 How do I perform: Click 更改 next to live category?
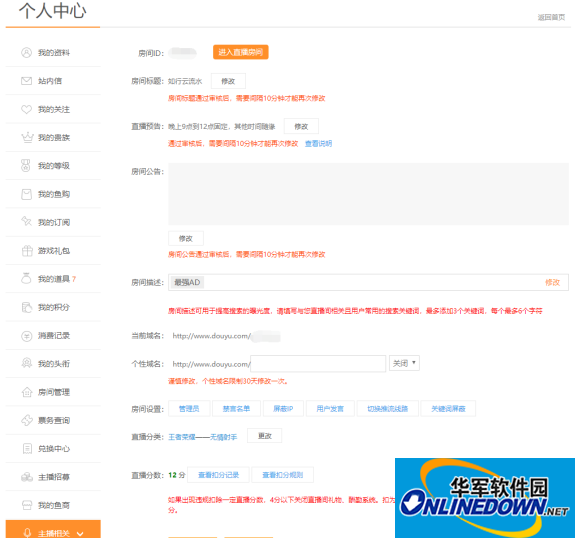[x=265, y=436]
